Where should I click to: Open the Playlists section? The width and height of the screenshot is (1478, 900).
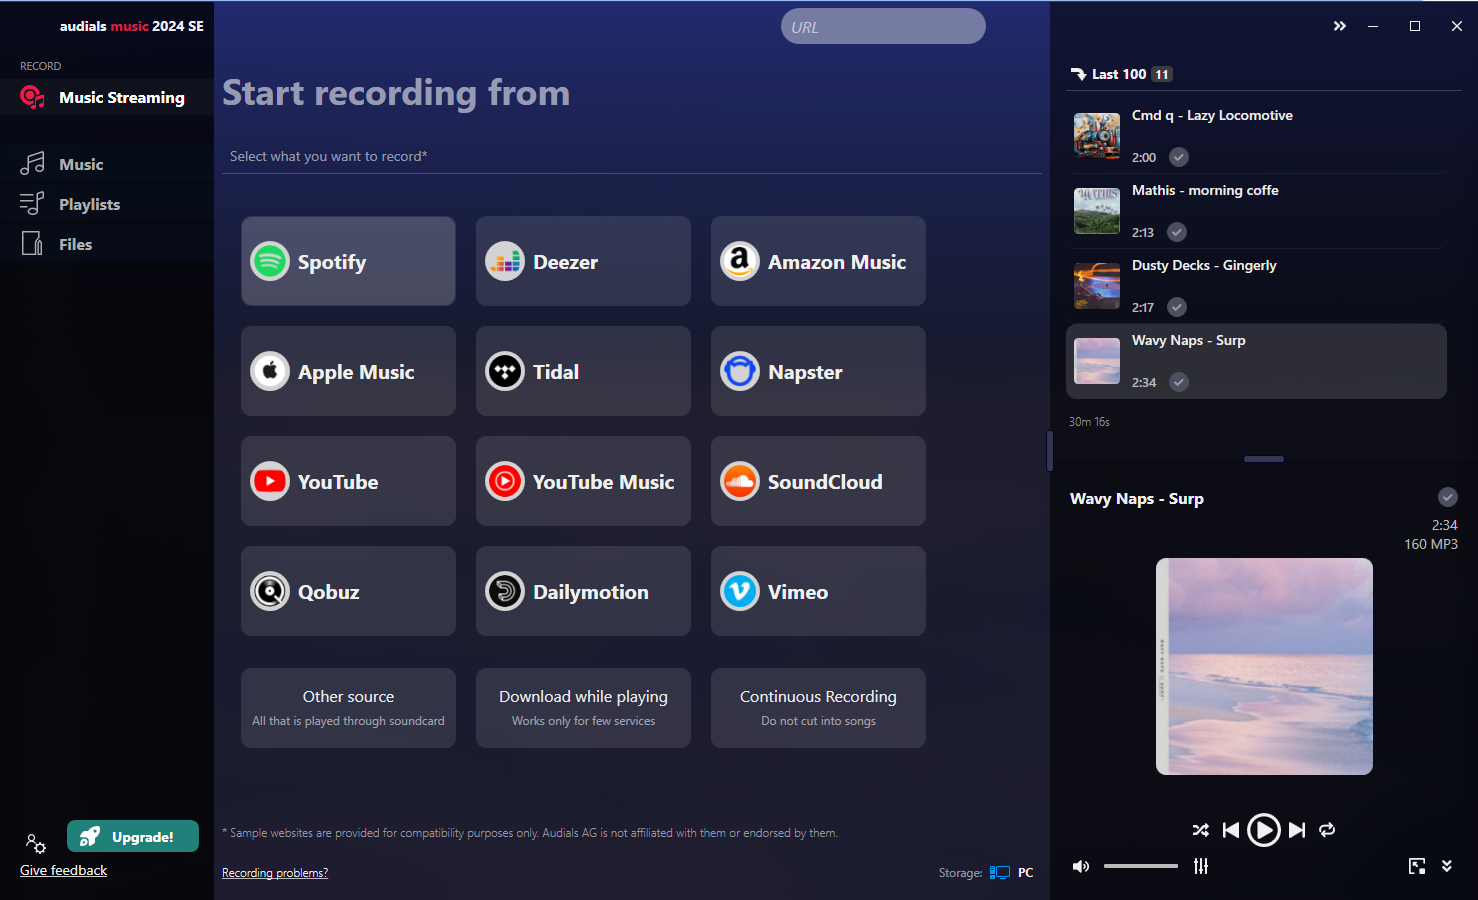[107, 204]
